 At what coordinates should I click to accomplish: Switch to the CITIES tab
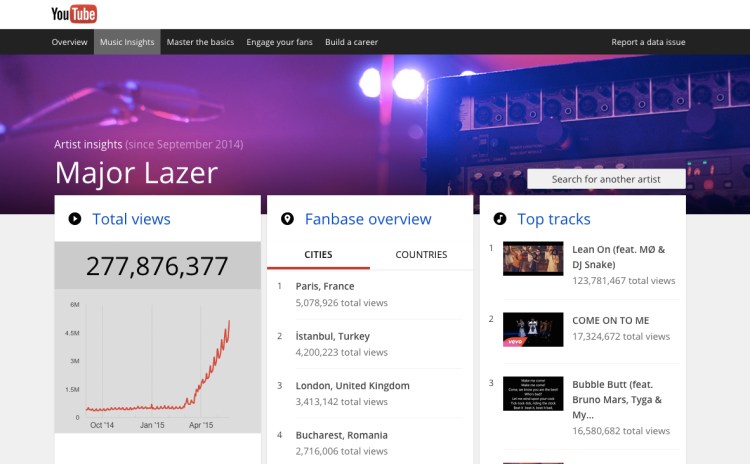(318, 255)
